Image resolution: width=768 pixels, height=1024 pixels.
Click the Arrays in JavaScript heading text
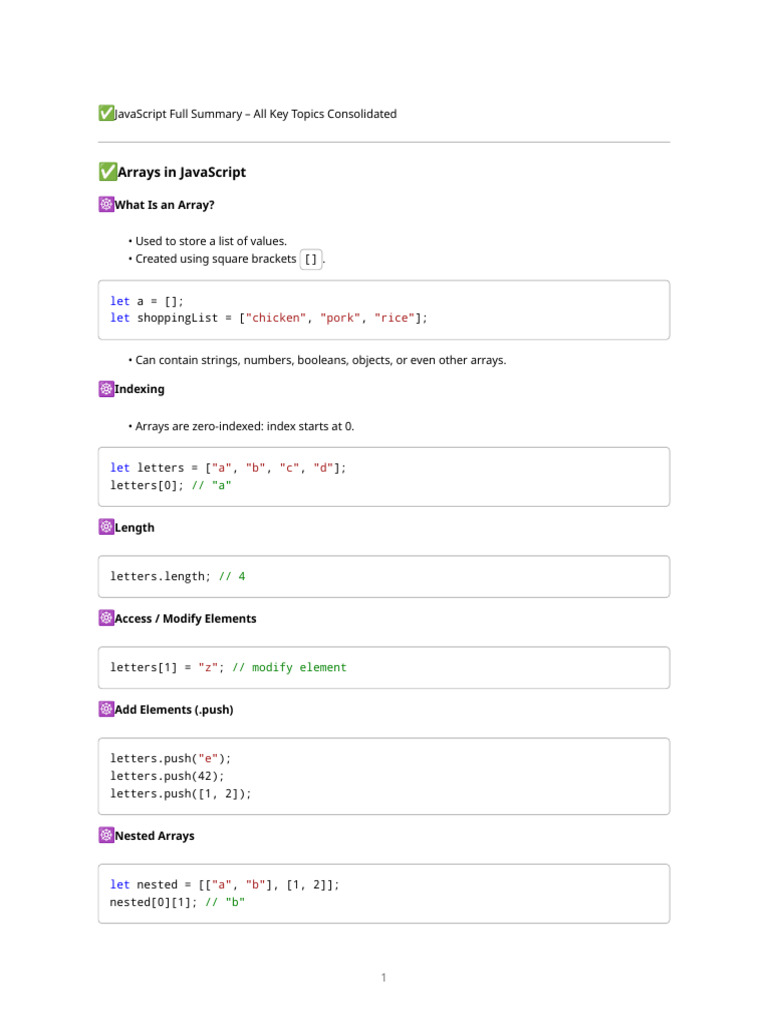tap(181, 172)
